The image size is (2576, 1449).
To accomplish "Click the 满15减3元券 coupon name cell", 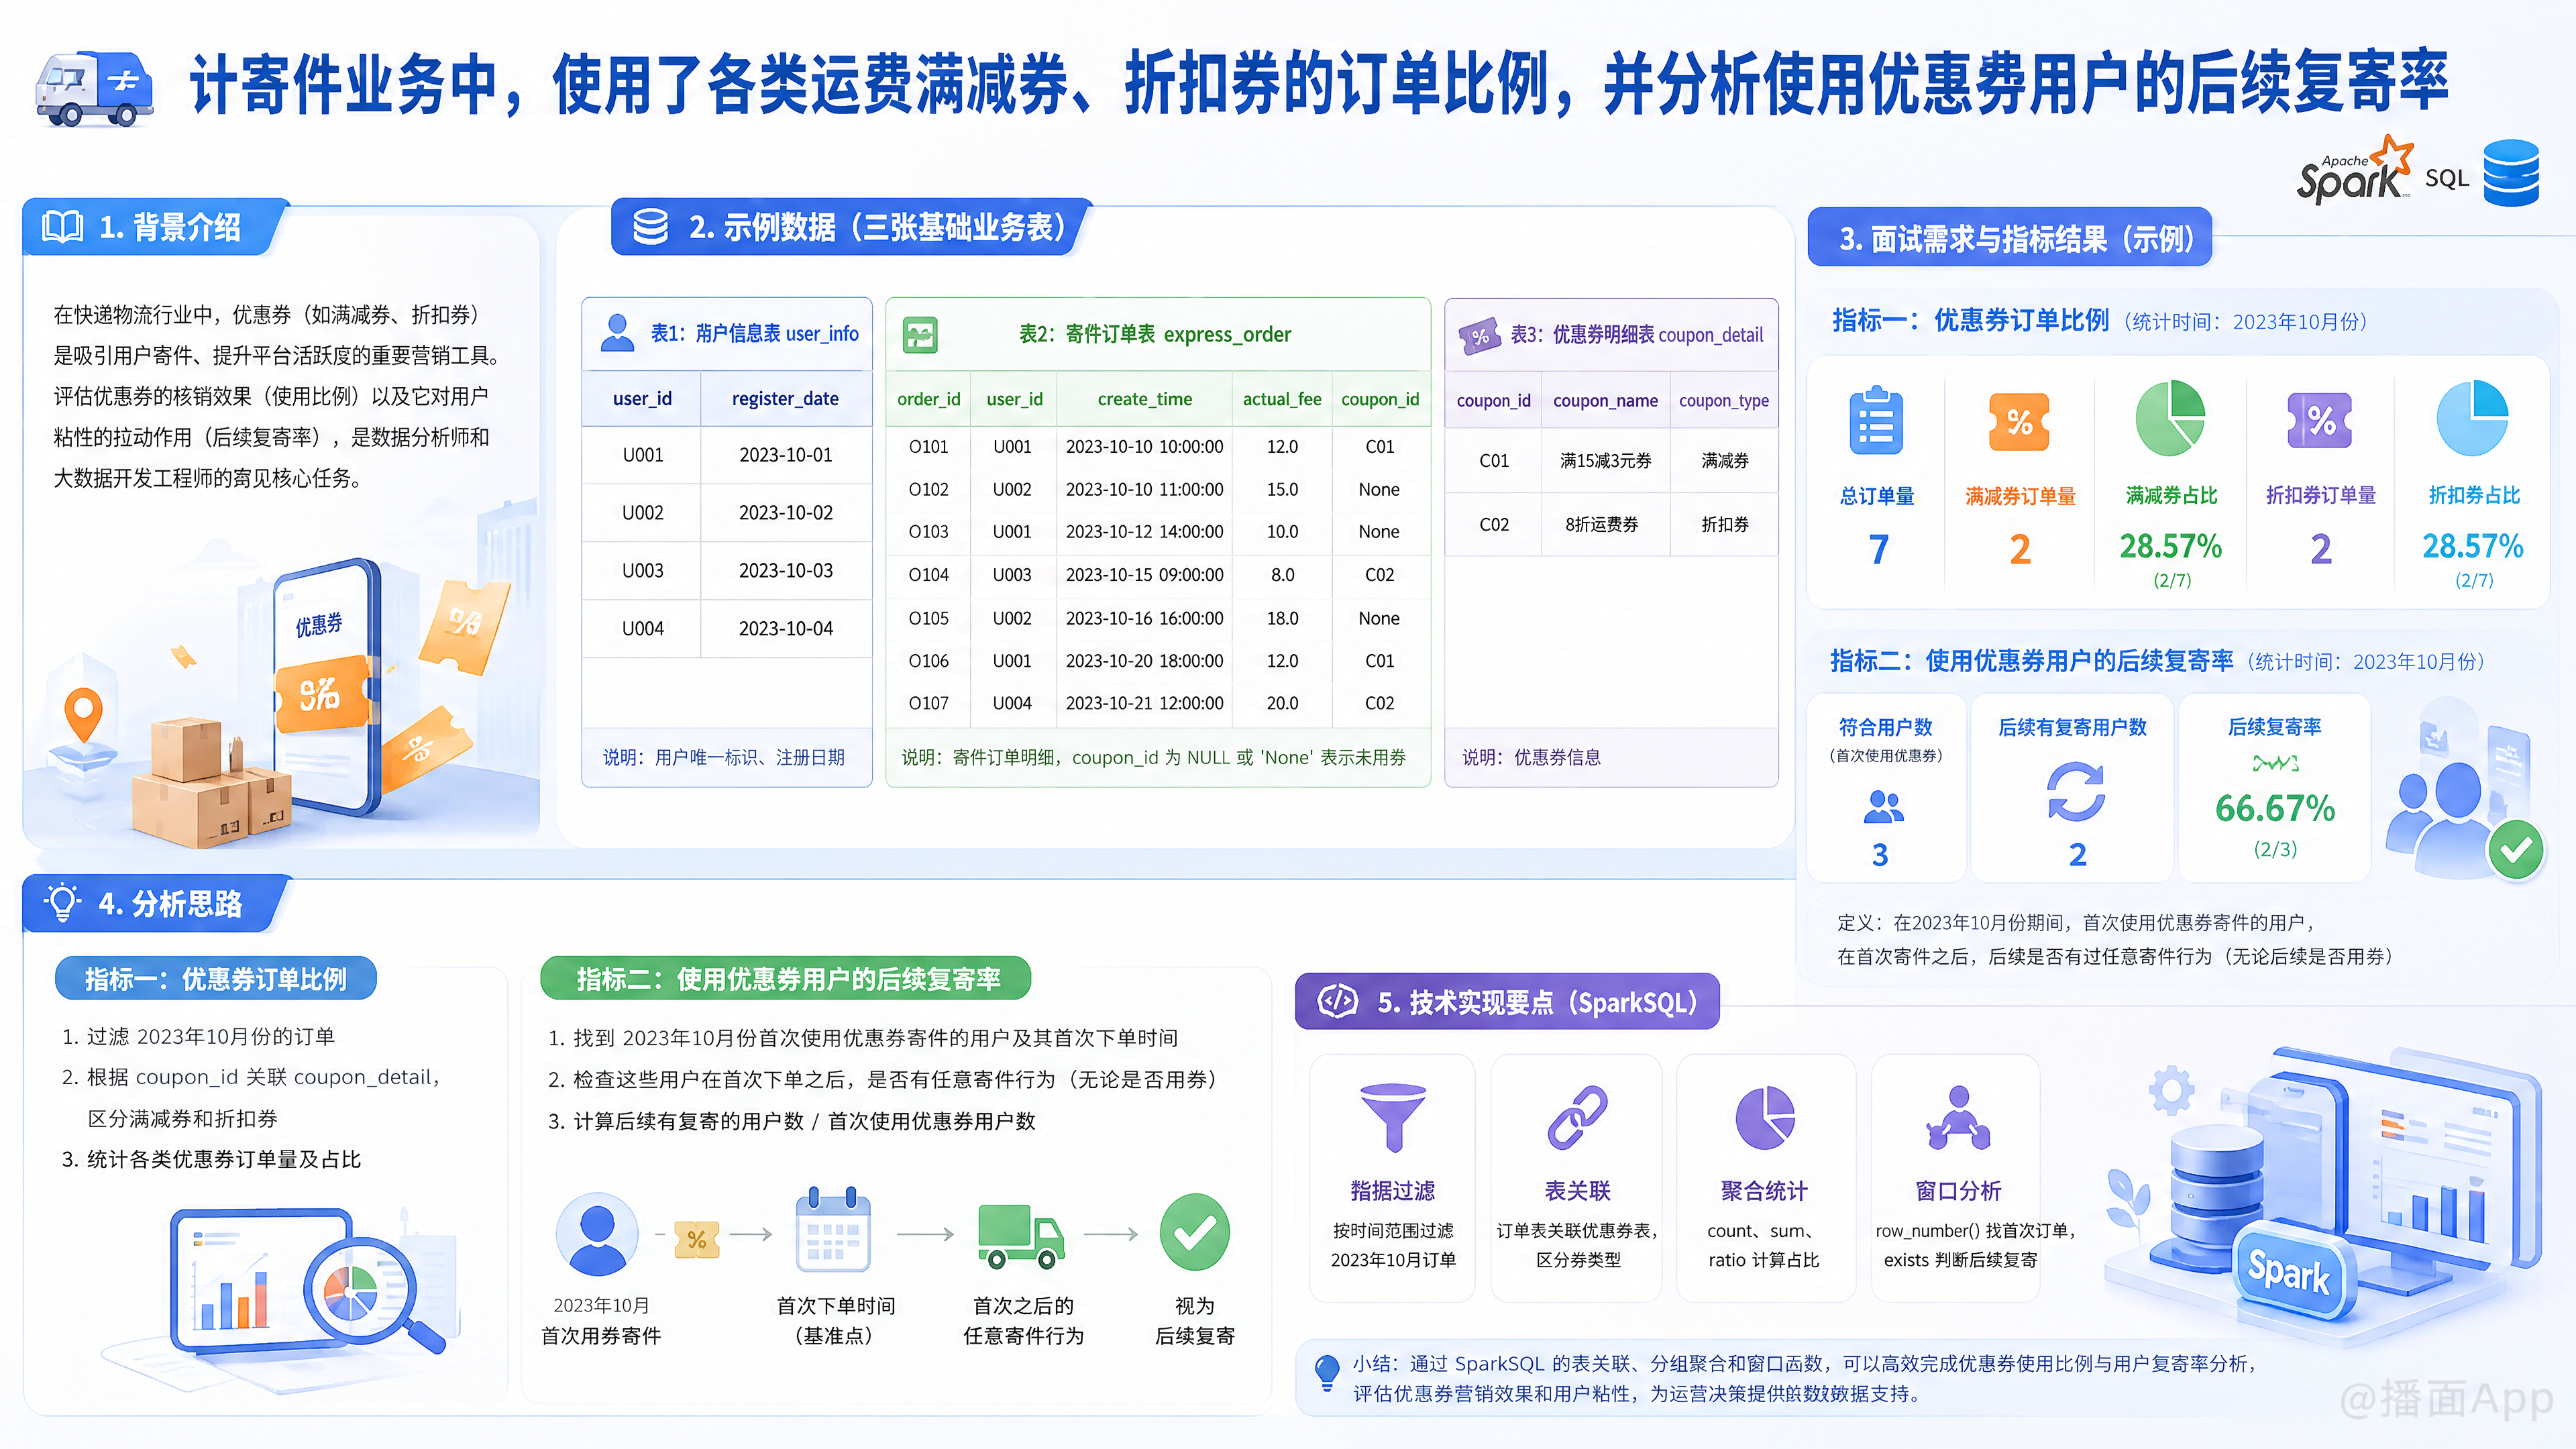I will 1605,460.
